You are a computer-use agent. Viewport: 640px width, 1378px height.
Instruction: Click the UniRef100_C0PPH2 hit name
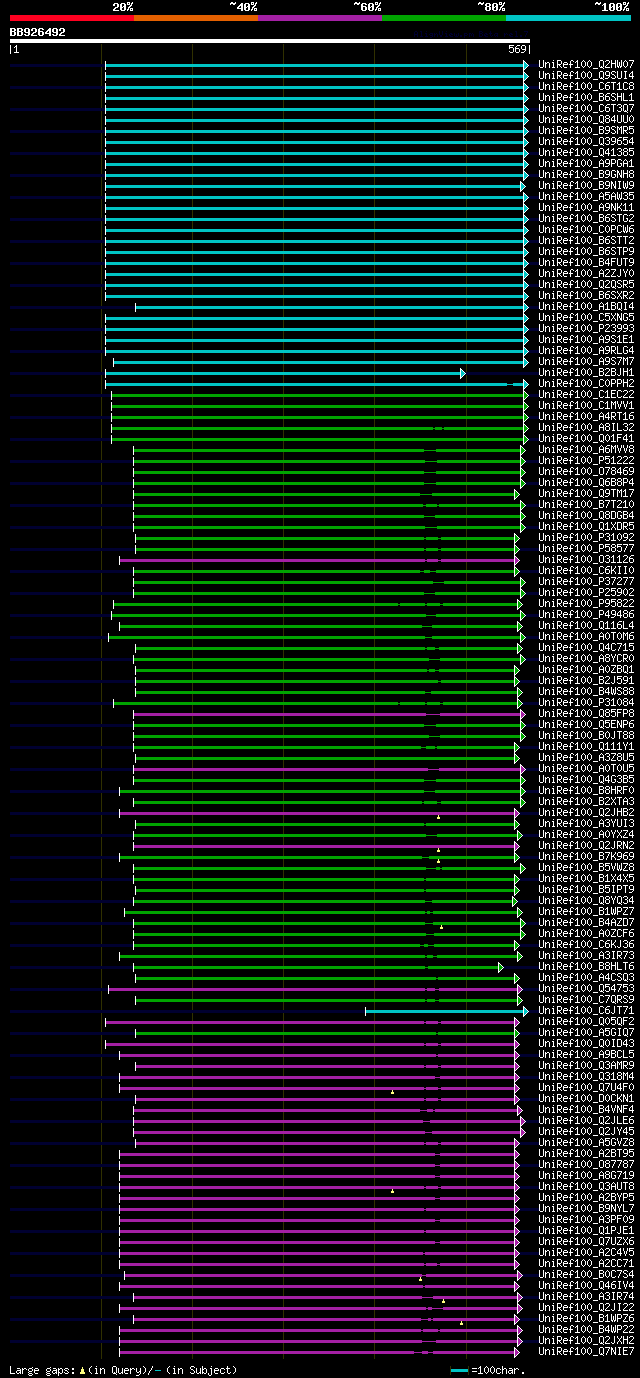[586, 384]
